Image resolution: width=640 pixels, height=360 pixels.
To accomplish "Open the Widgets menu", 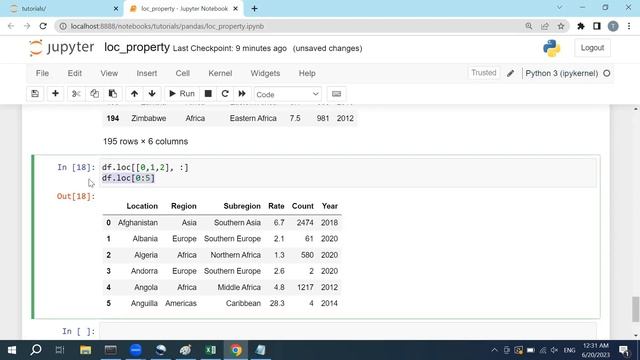I will tap(265, 73).
